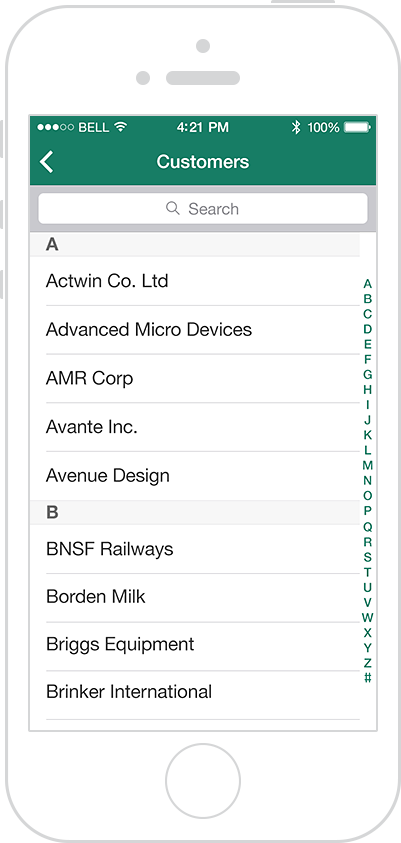Open AMR Corp customer record
This screenshot has width=401, height=843.
pos(195,378)
